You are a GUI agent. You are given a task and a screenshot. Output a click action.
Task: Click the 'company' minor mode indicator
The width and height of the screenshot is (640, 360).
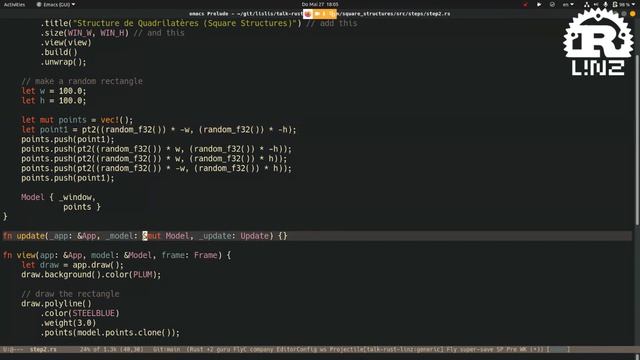(x=262, y=349)
